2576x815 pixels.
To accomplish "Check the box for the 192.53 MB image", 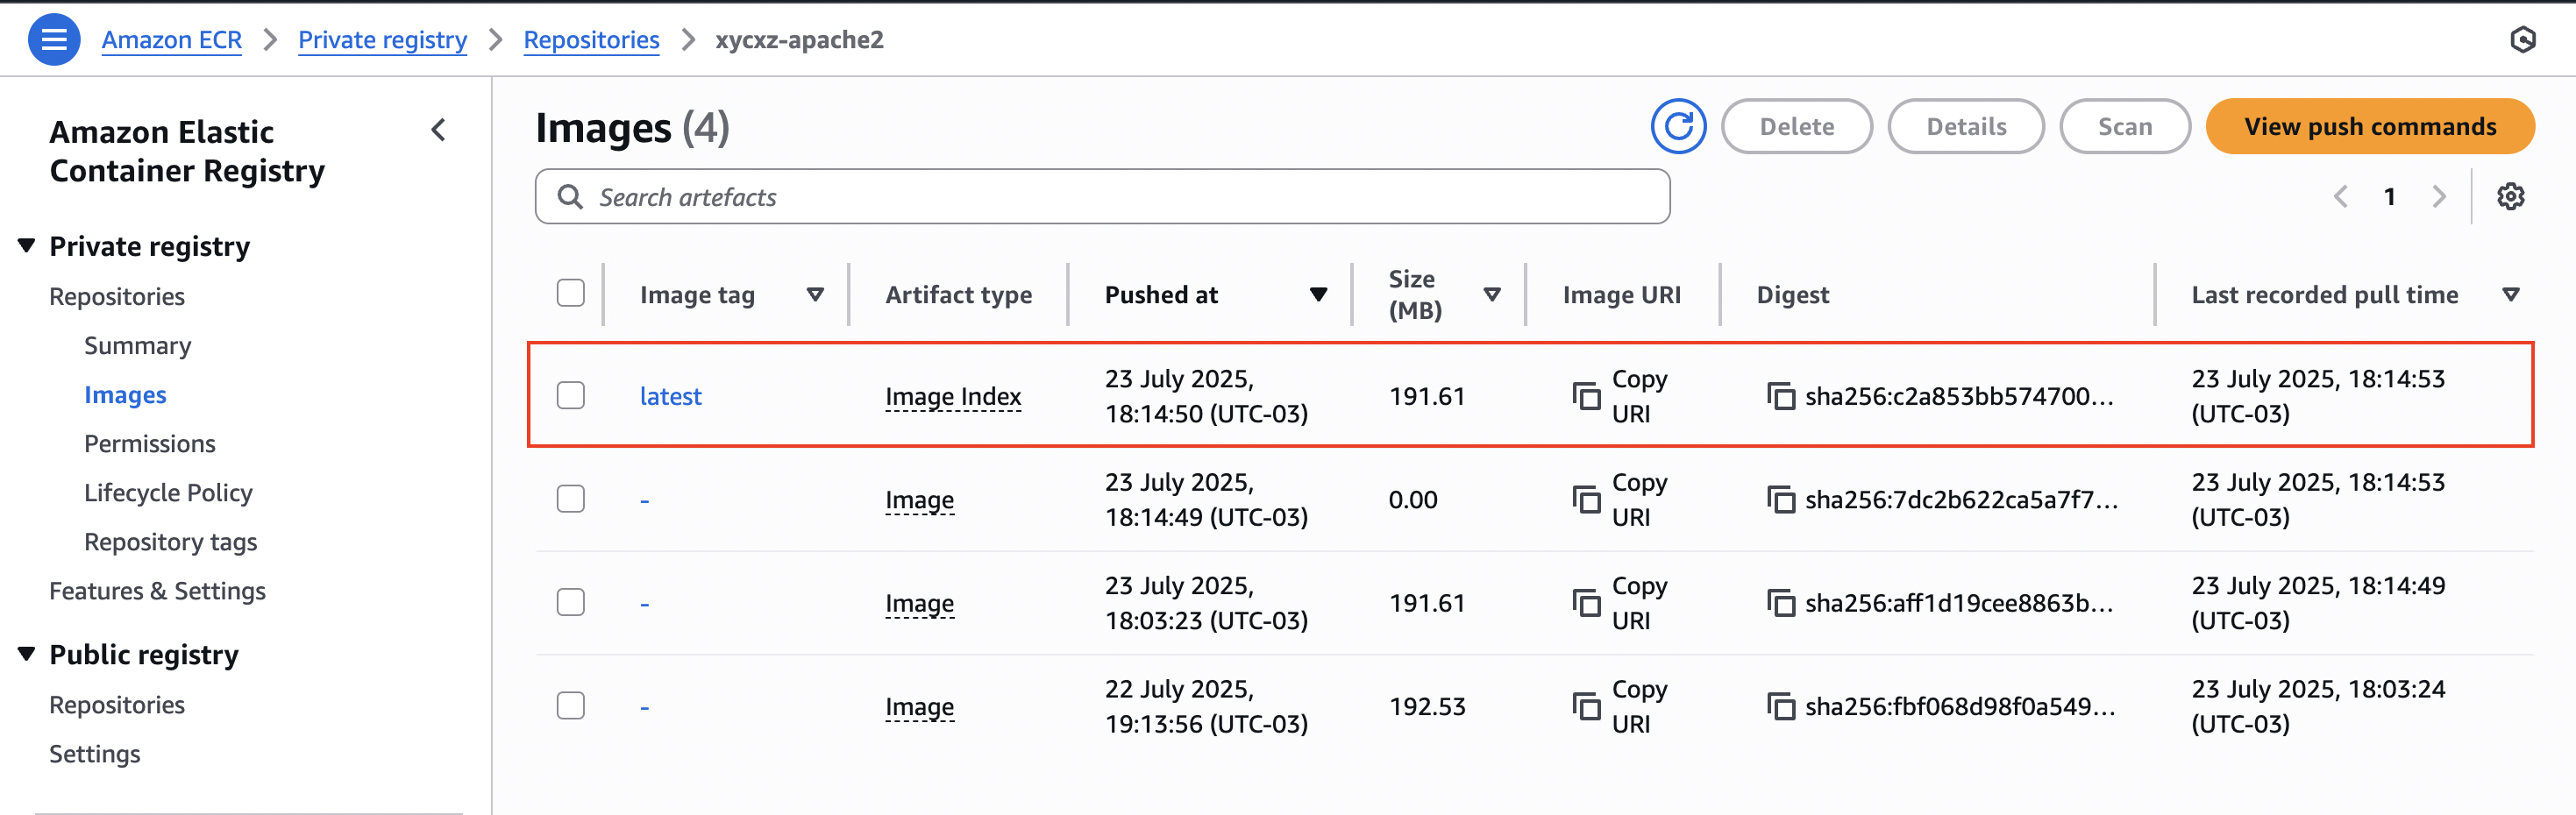I will pos(570,706).
